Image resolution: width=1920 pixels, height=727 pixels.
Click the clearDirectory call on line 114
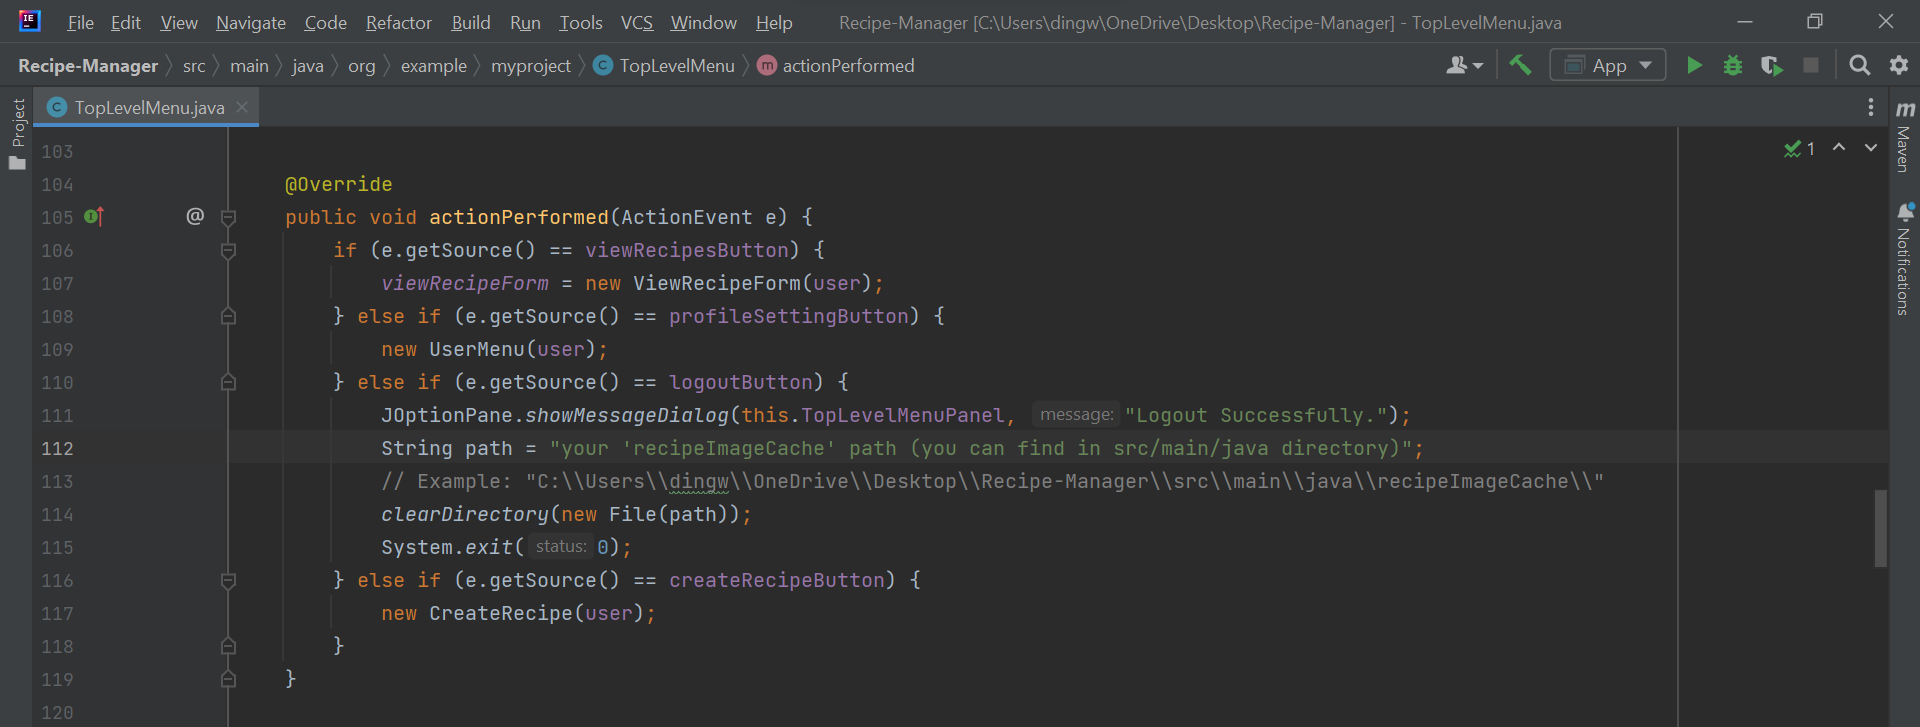(x=464, y=514)
